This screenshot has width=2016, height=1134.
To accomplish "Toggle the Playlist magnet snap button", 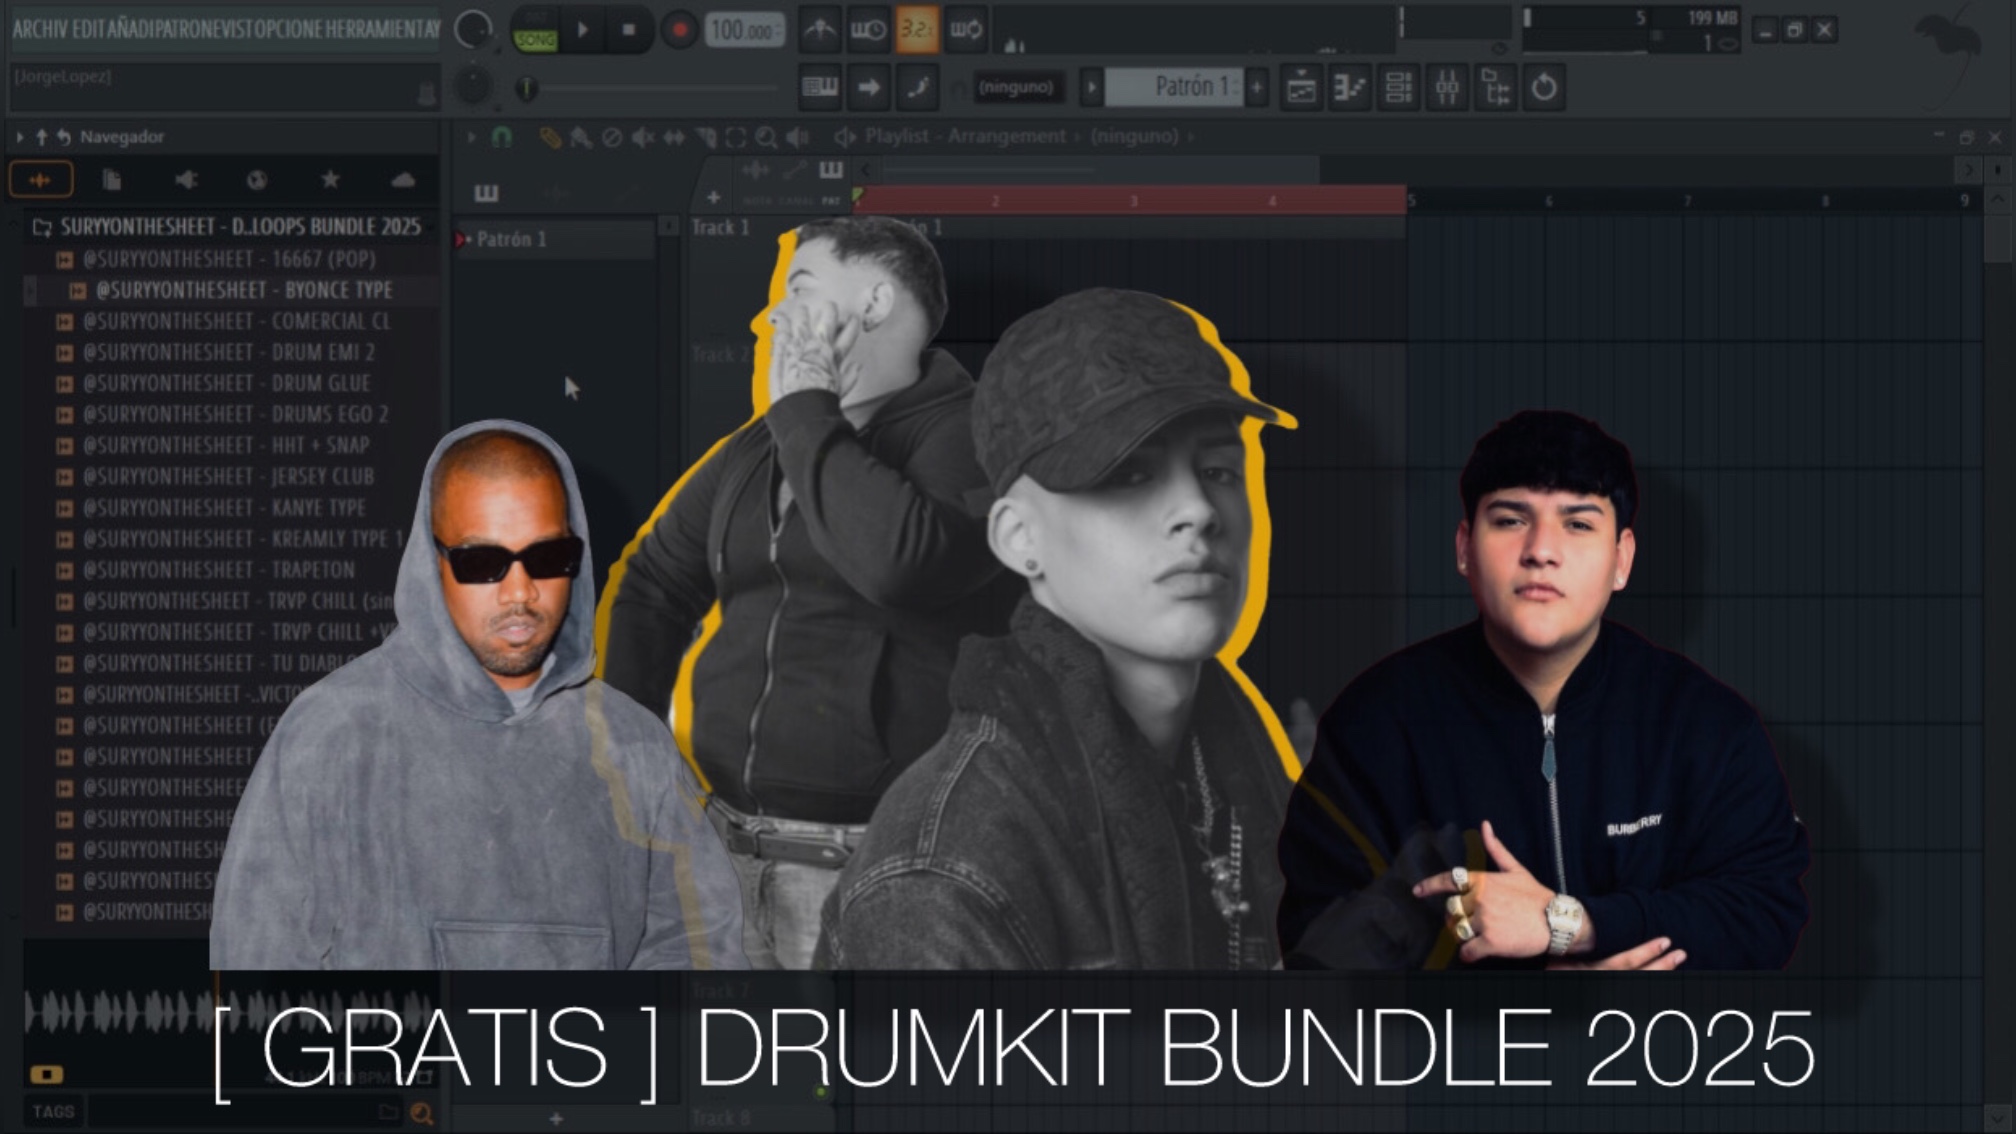I will 502,137.
